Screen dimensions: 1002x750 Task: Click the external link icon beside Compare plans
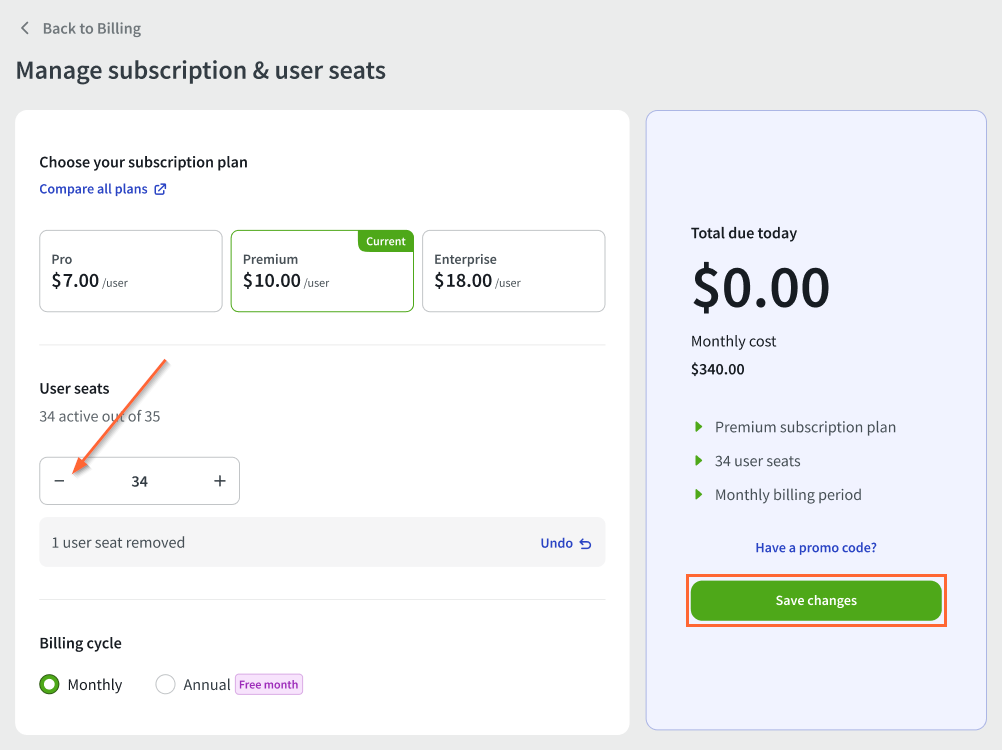click(x=160, y=189)
